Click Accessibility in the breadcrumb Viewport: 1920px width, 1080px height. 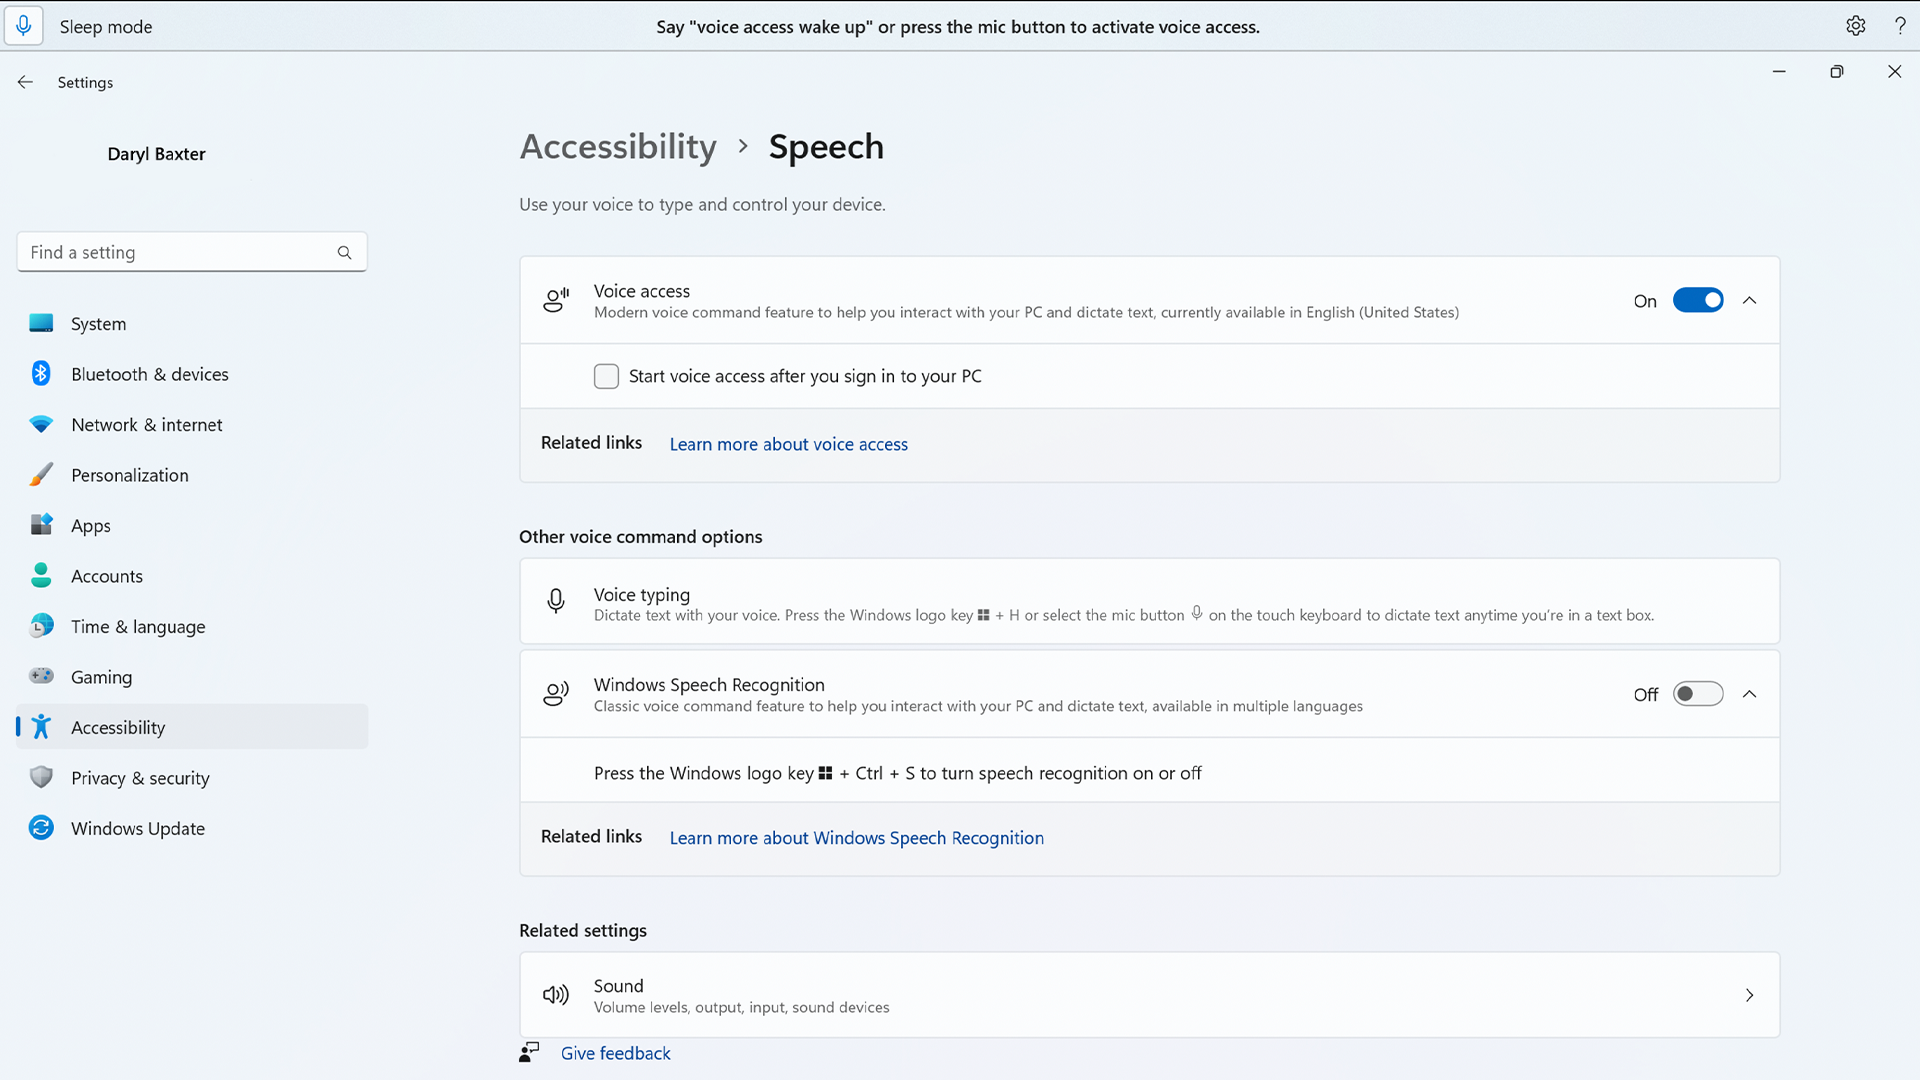point(618,147)
